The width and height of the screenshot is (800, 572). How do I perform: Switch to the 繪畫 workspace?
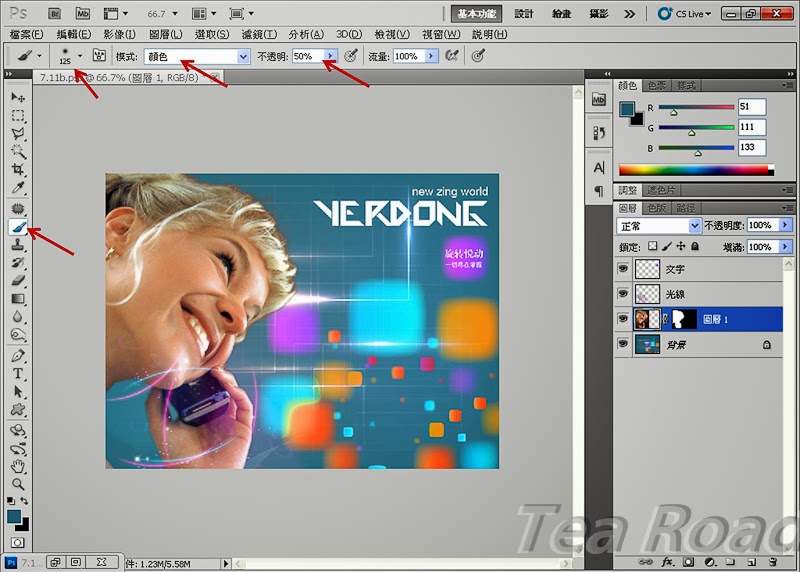tap(561, 14)
